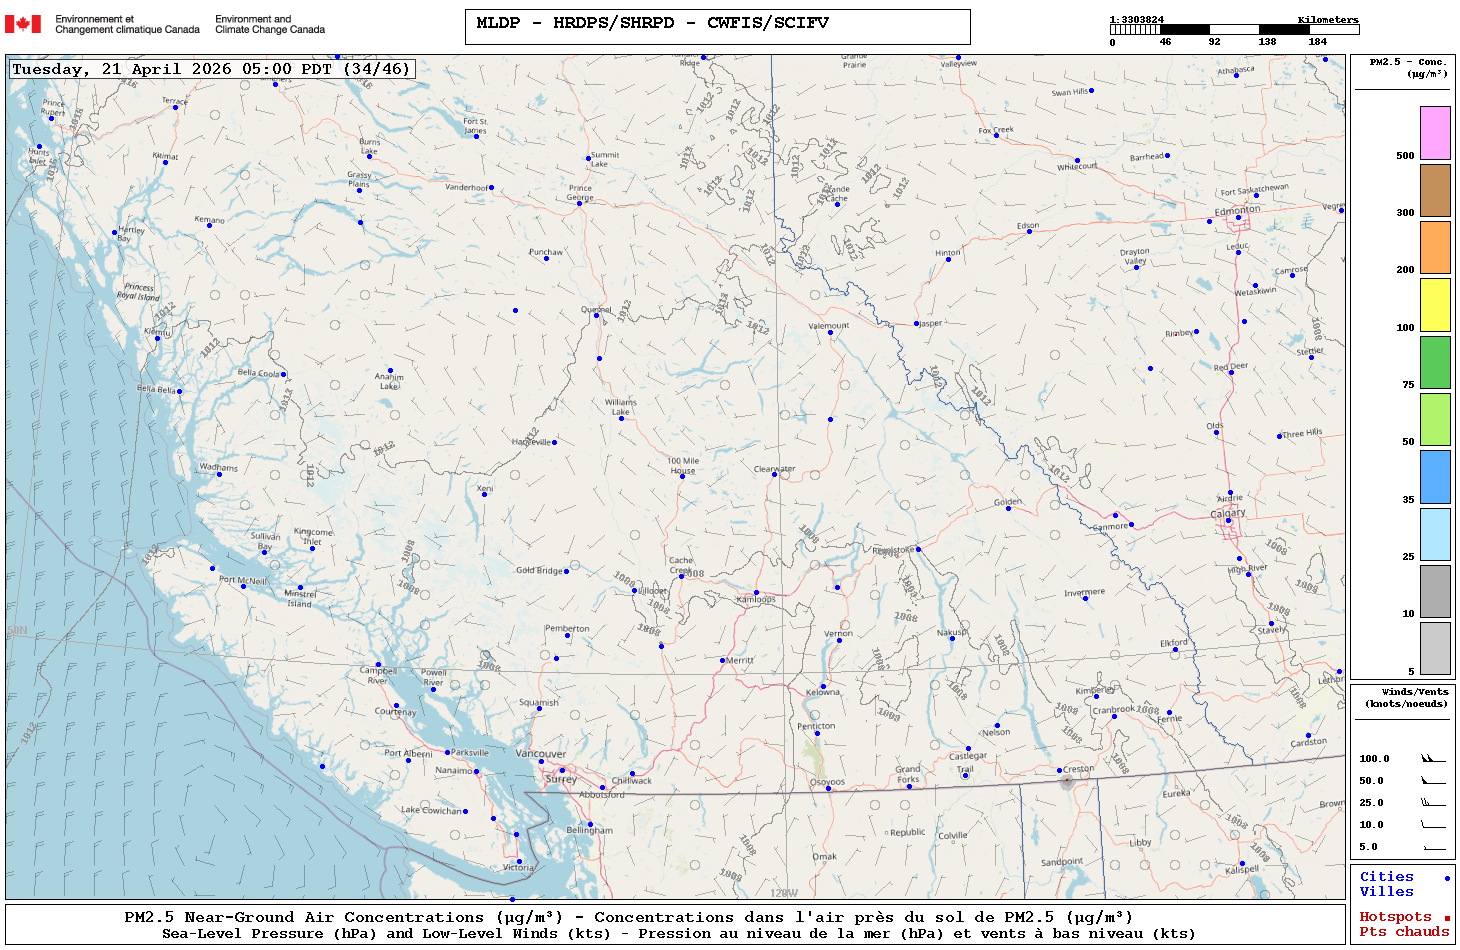Pick the orange 200–300 concentration swatch
This screenshot has width=1460, height=950.
click(1435, 247)
